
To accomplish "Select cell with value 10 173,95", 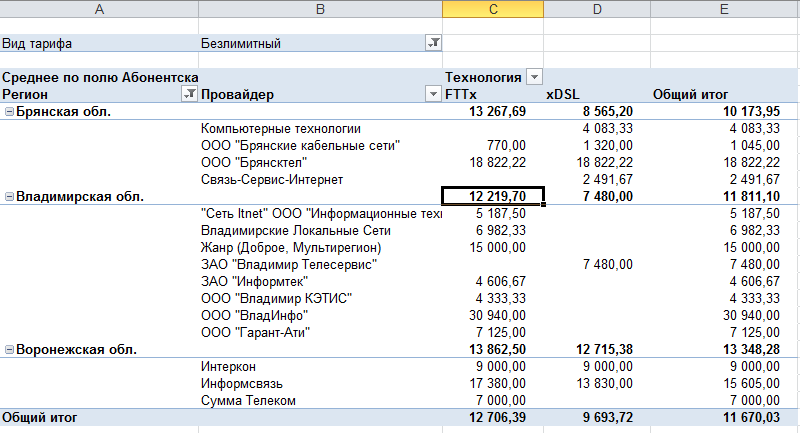I will pos(725,112).
